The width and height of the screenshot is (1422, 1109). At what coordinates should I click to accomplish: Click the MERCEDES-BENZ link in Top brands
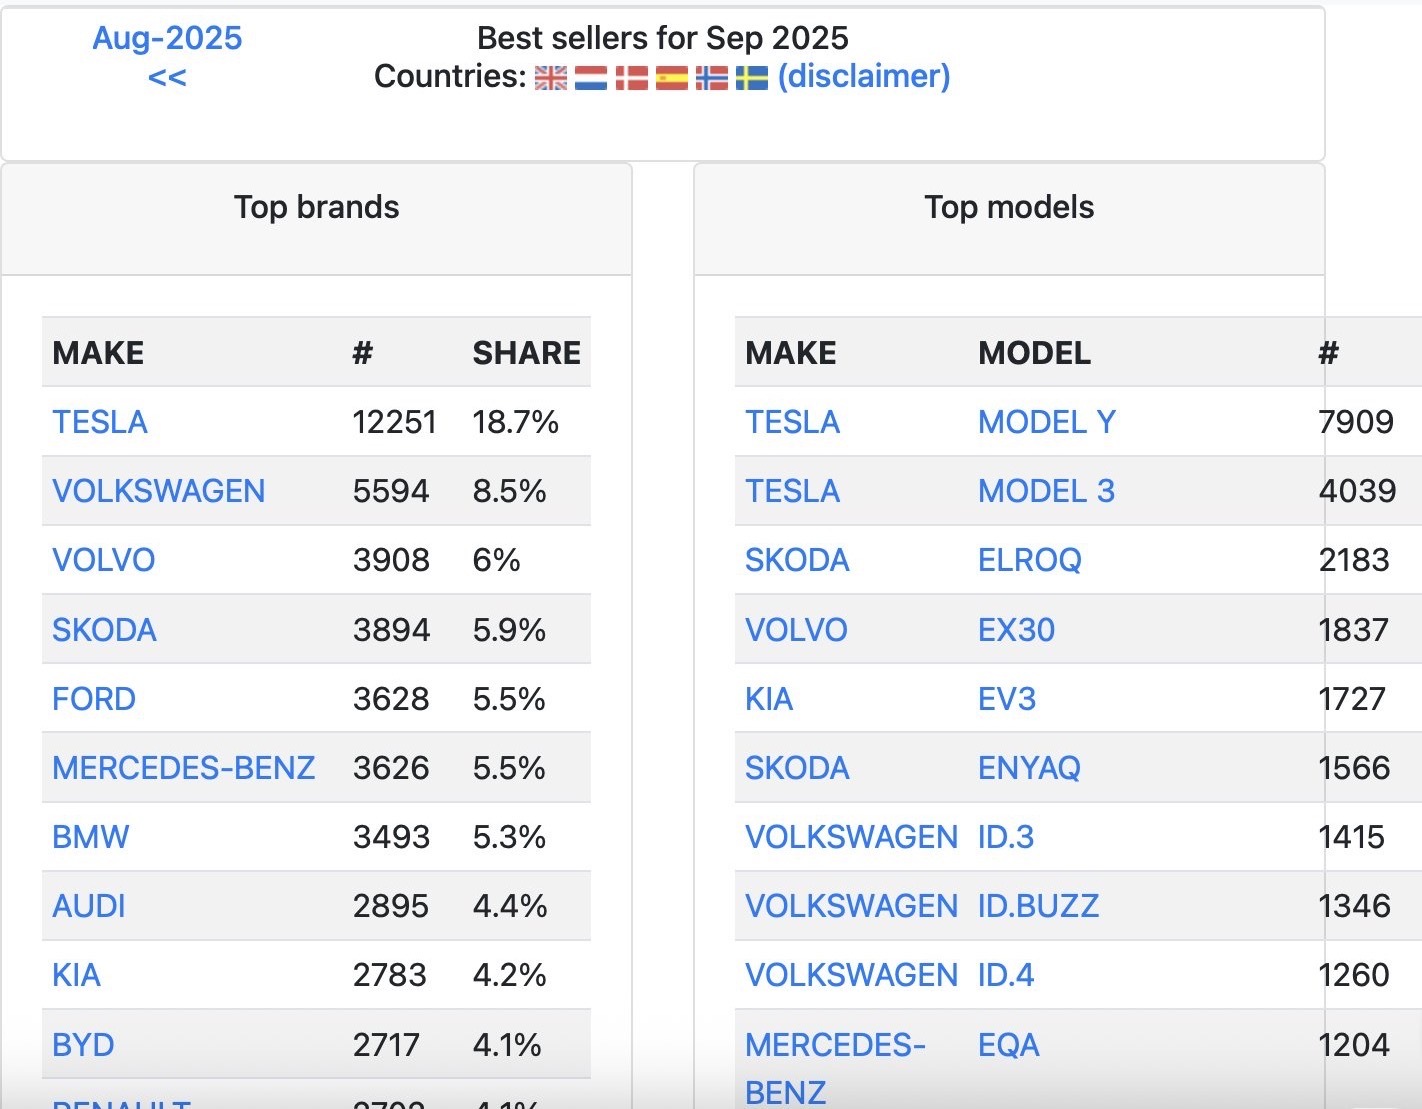click(183, 768)
